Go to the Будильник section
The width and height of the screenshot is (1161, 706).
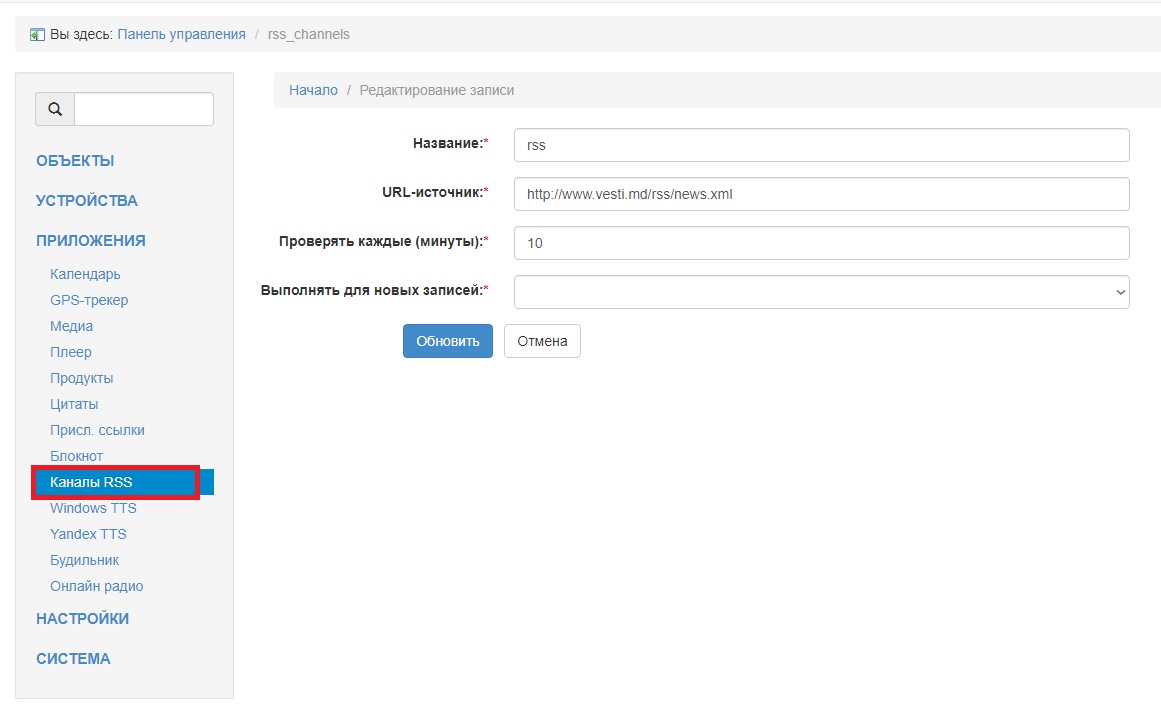85,559
